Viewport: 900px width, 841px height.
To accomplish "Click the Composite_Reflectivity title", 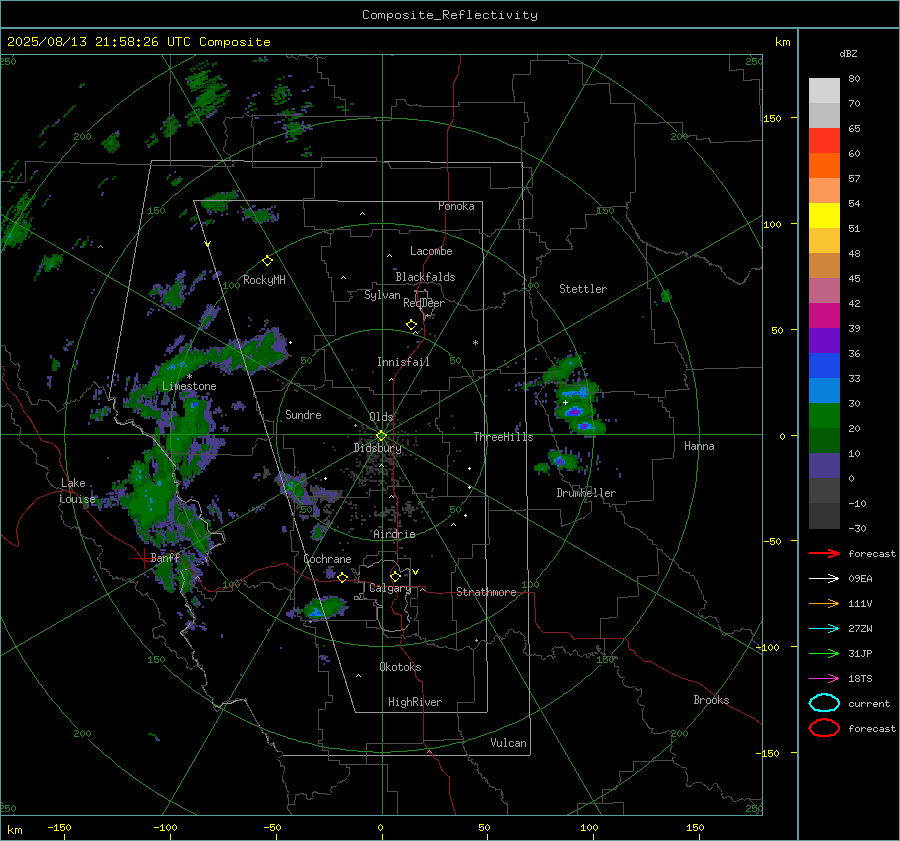I will click(x=449, y=15).
